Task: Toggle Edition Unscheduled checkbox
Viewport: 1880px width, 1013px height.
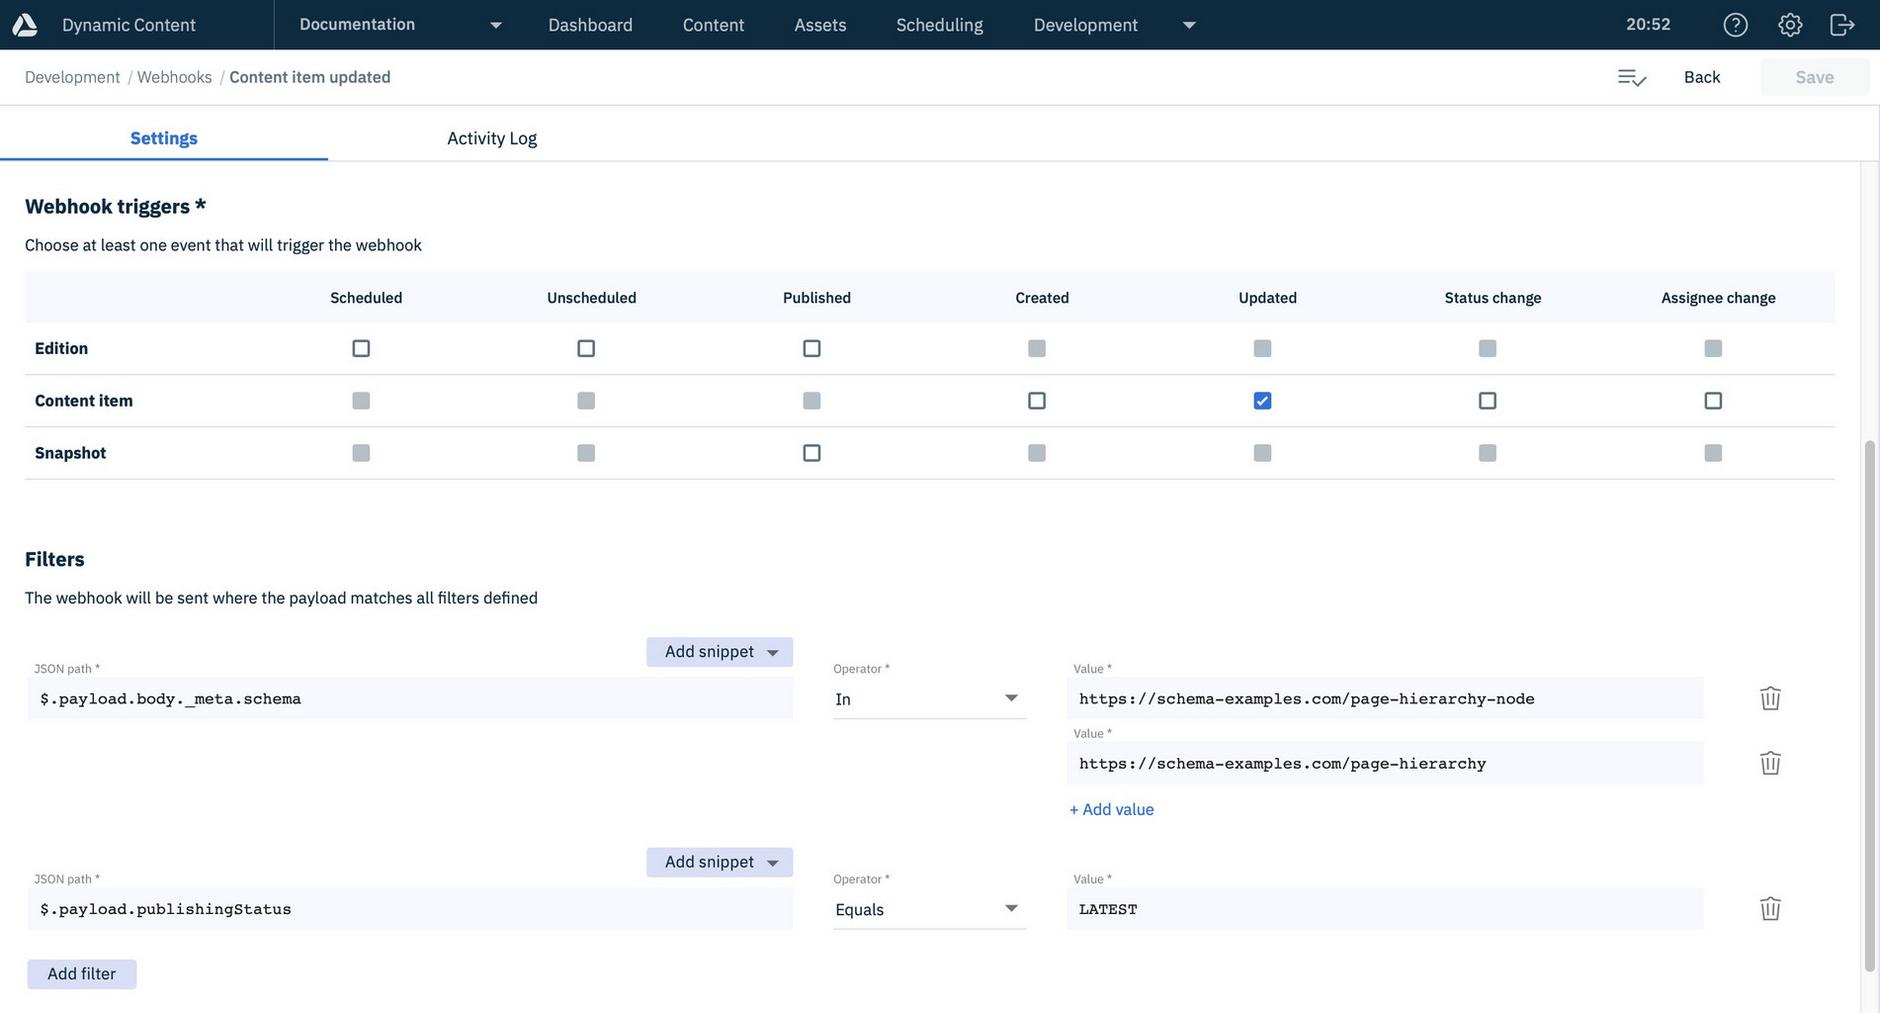Action: point(586,348)
